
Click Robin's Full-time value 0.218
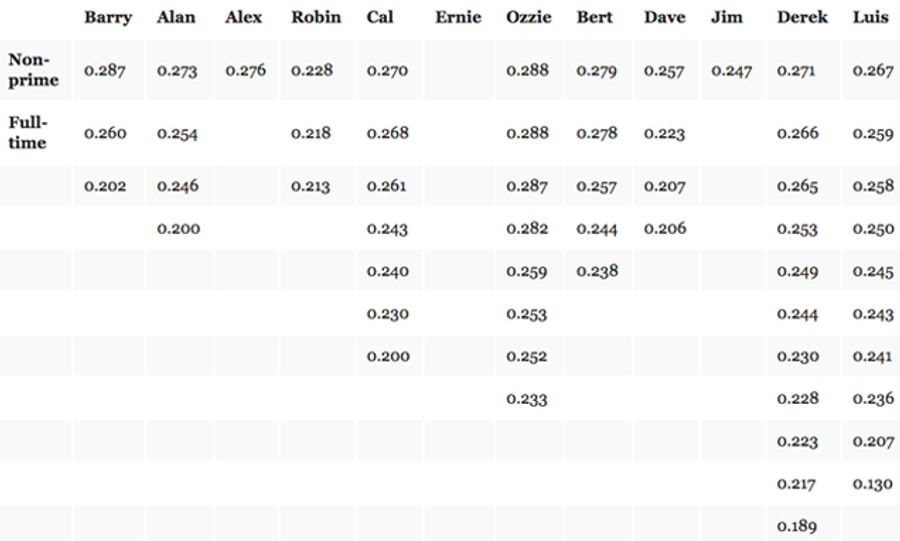[311, 133]
